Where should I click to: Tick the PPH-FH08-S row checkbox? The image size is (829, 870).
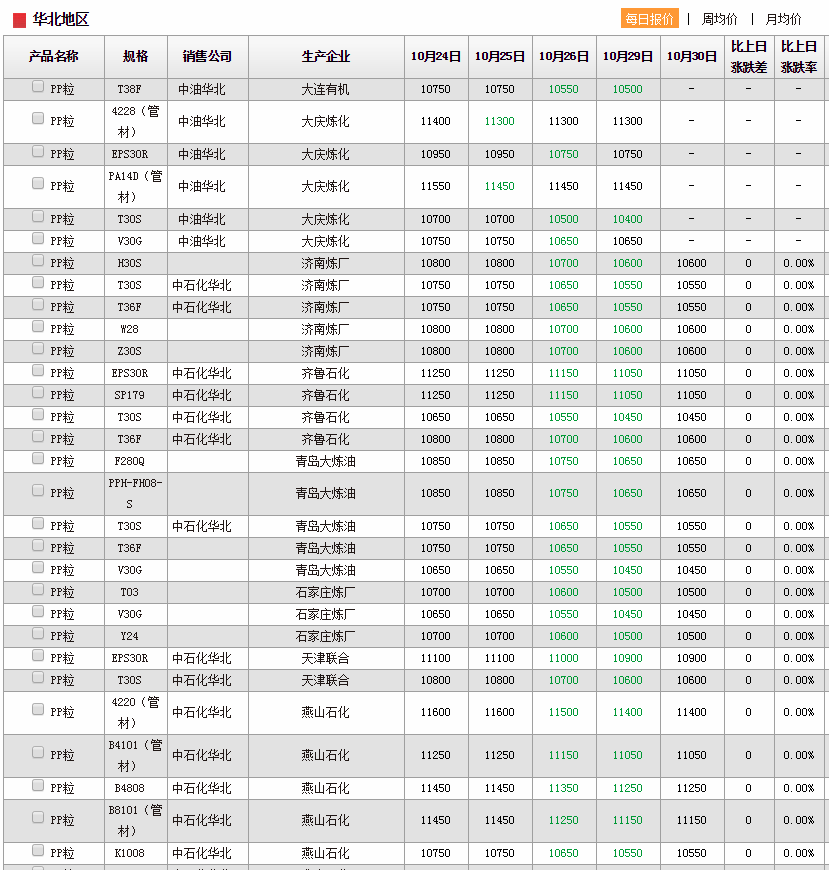click(x=38, y=490)
